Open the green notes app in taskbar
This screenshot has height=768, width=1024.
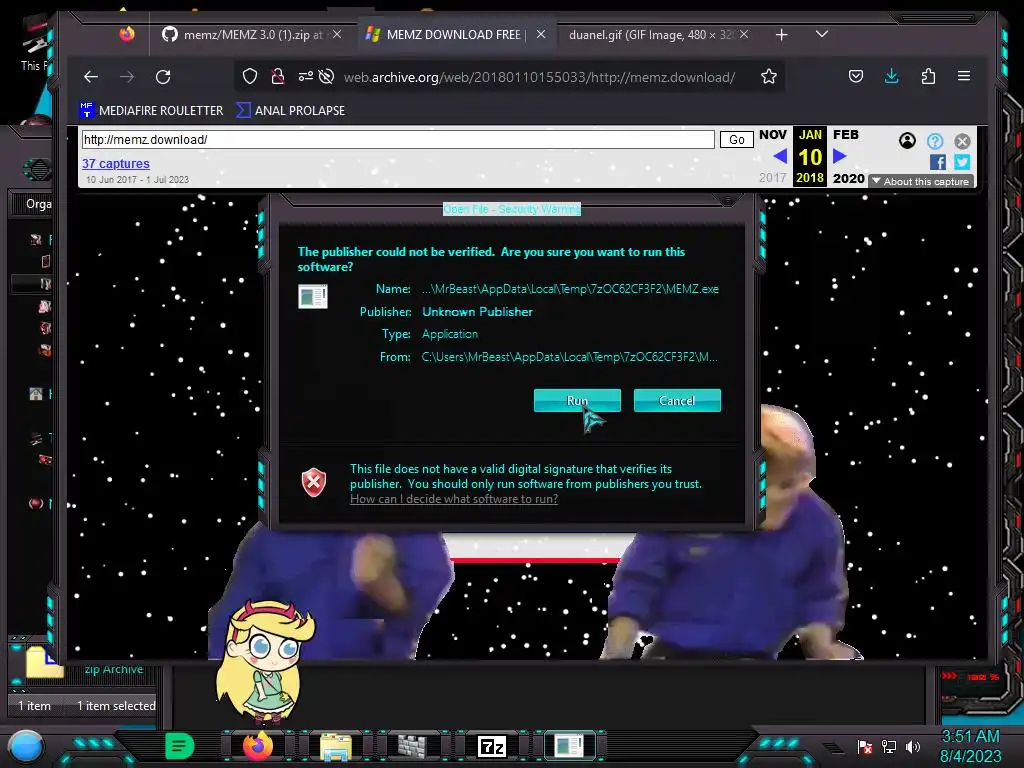tap(180, 746)
